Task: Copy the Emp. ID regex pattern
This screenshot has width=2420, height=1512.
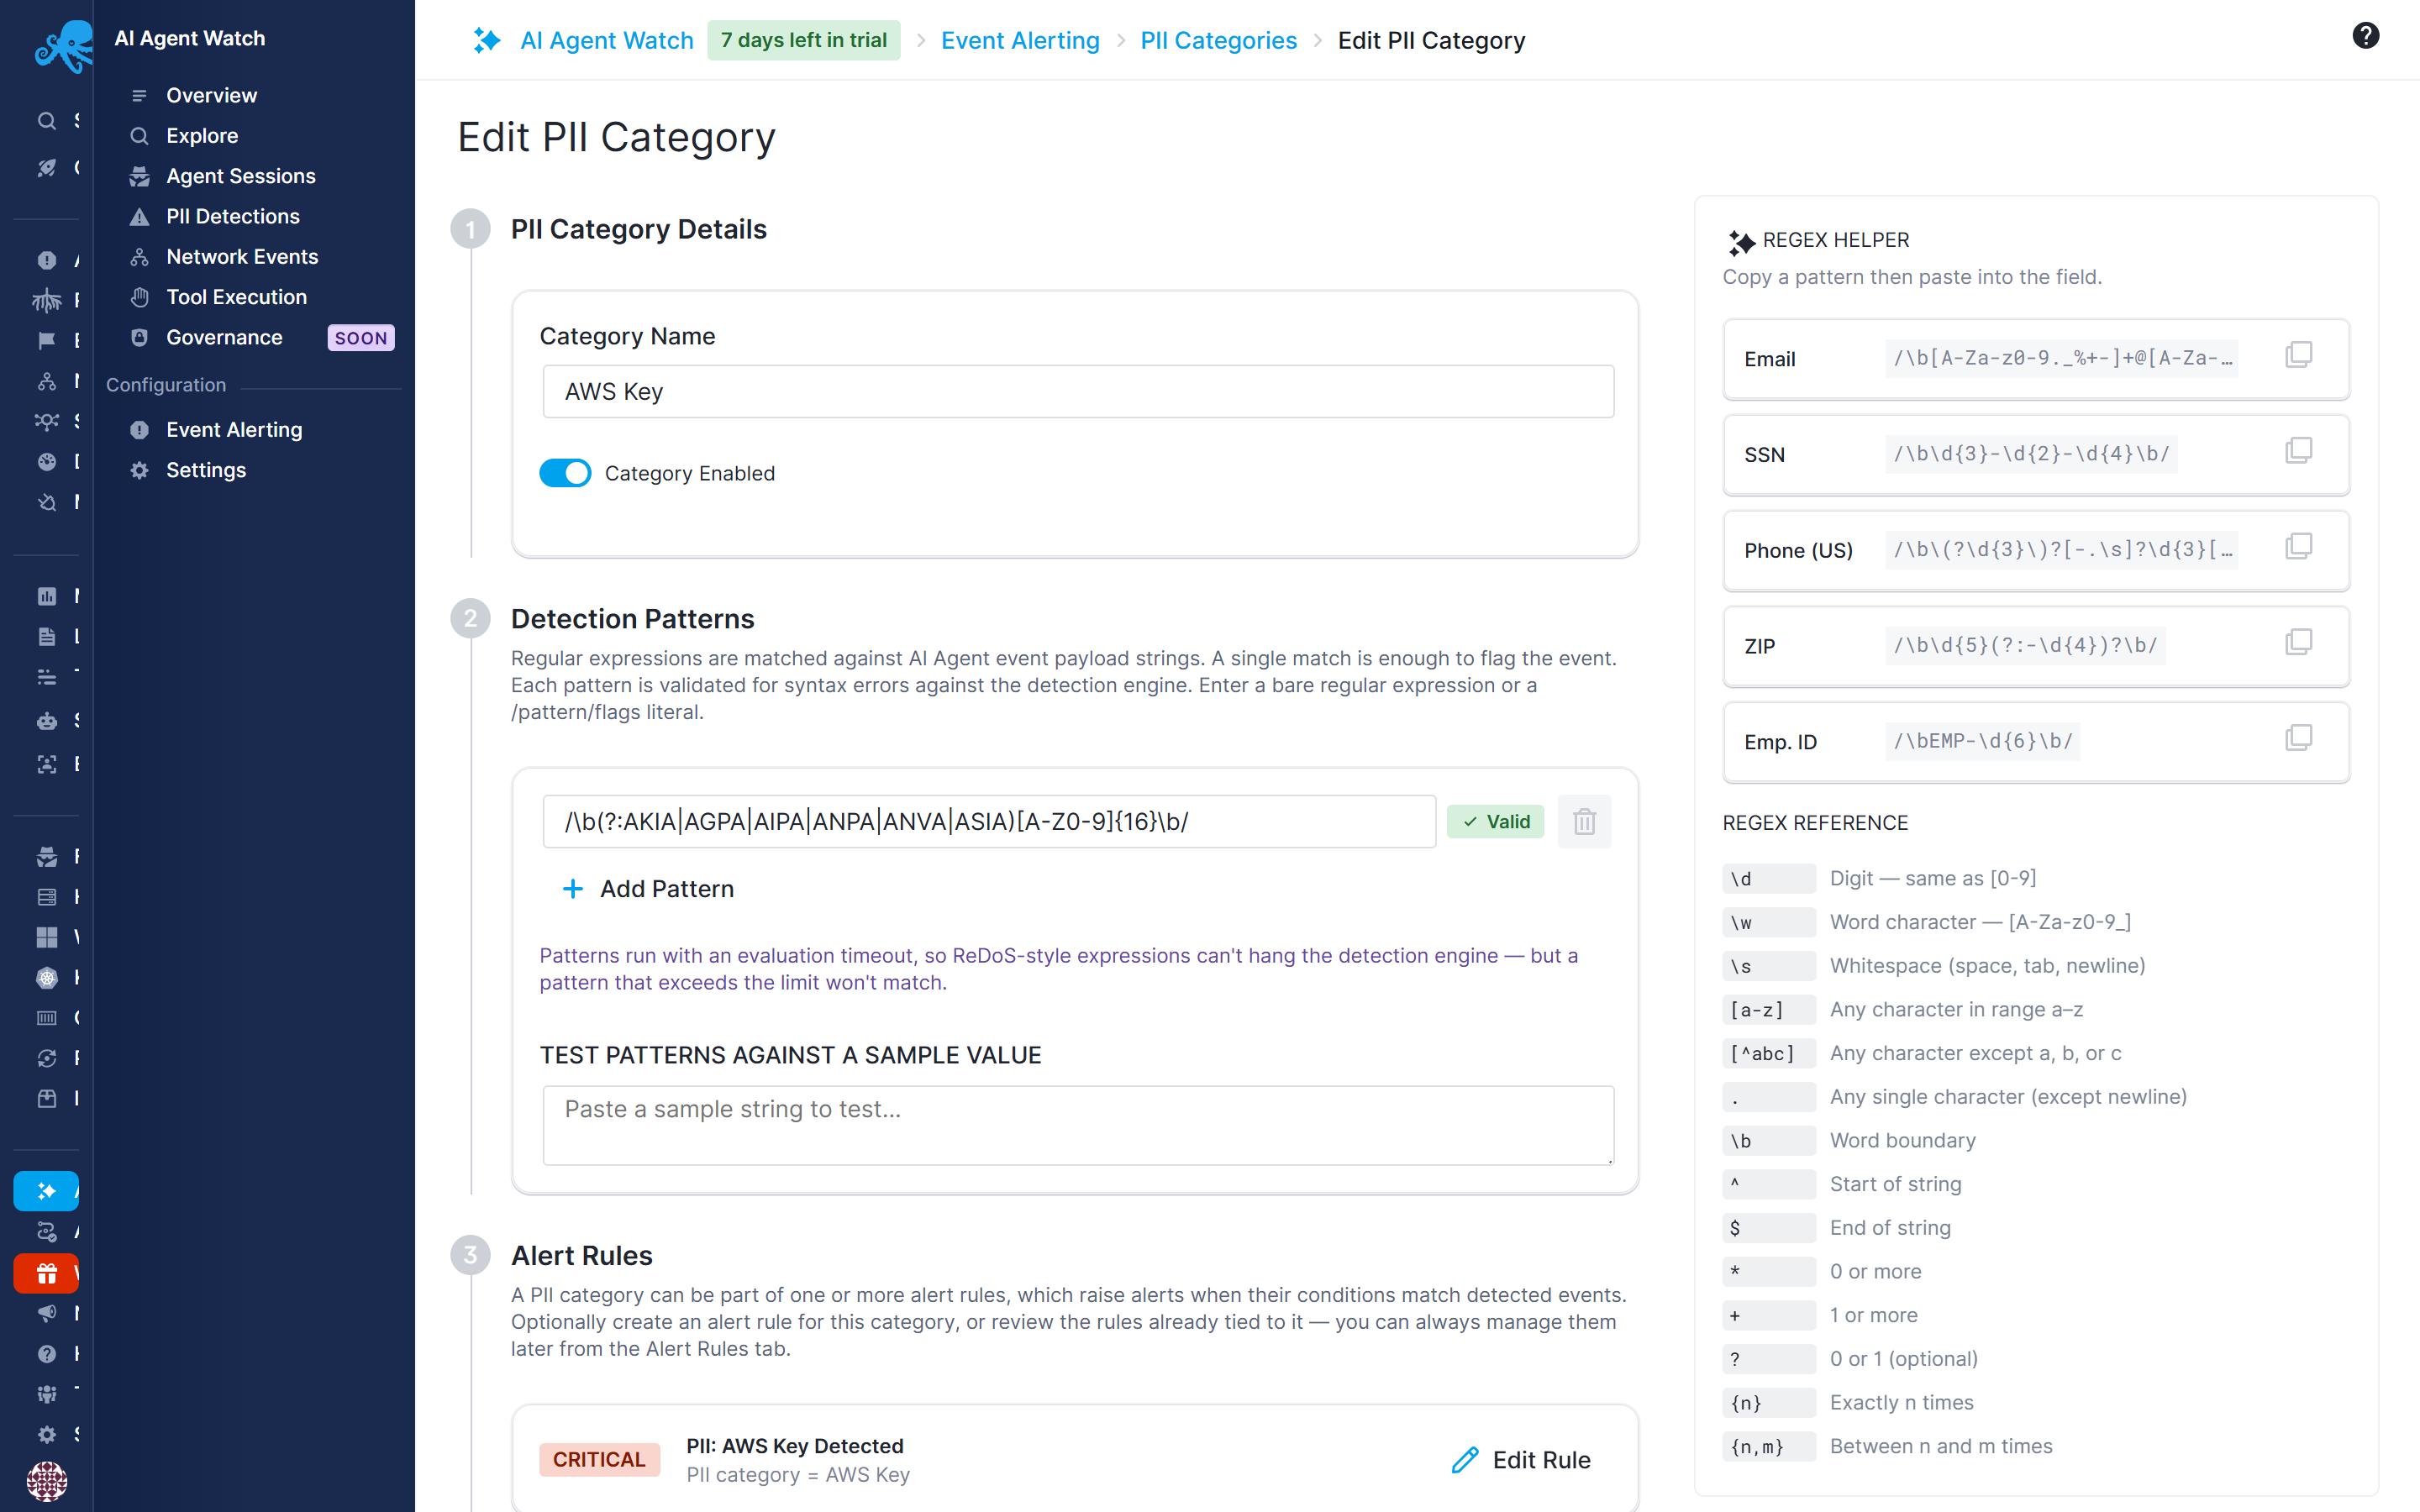Action: (x=2298, y=739)
